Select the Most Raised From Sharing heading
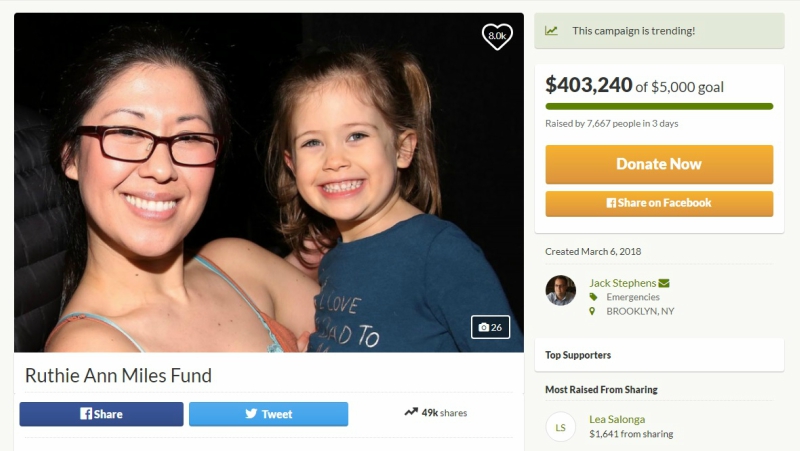This screenshot has width=800, height=451. 601,390
